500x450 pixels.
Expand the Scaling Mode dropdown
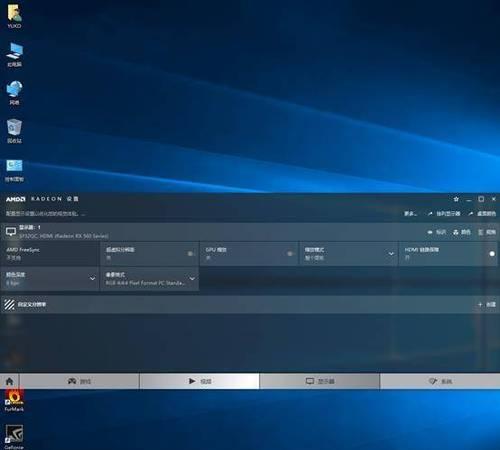click(391, 254)
